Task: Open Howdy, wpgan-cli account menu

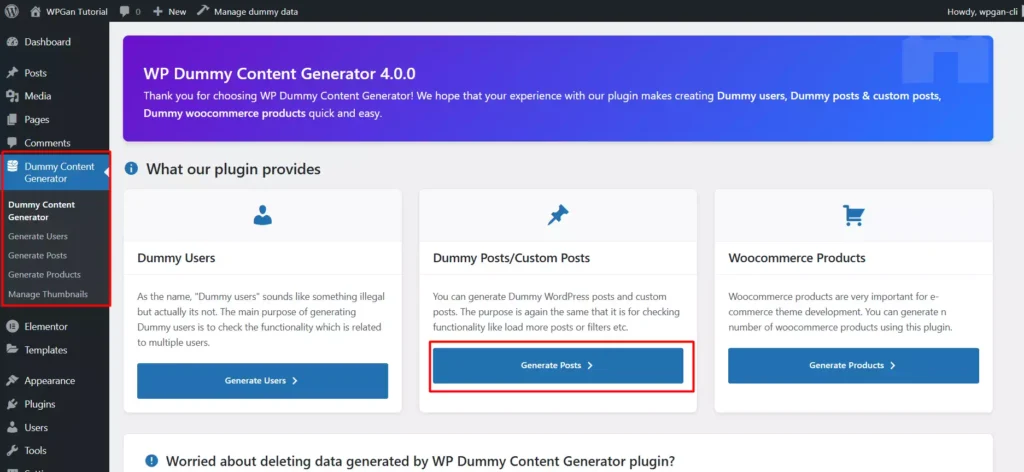Action: pos(982,11)
